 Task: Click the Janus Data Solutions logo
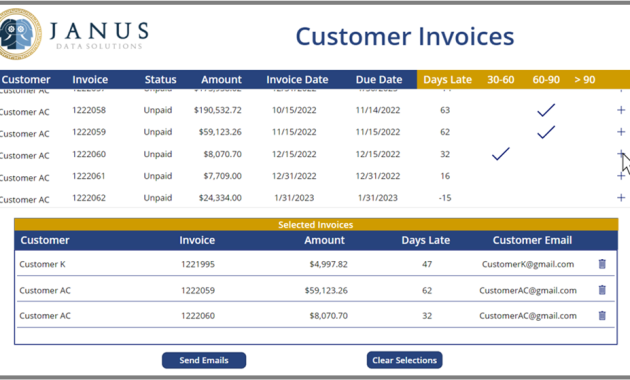pos(74,35)
